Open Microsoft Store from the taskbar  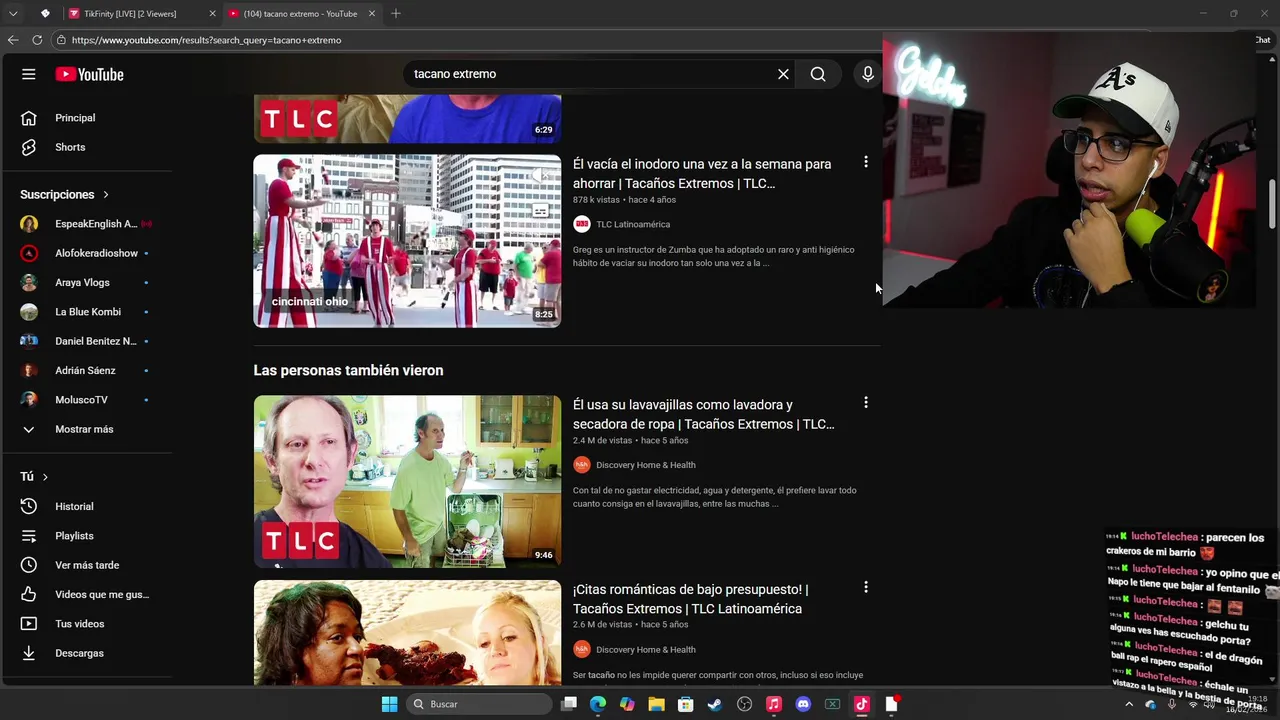click(x=686, y=704)
